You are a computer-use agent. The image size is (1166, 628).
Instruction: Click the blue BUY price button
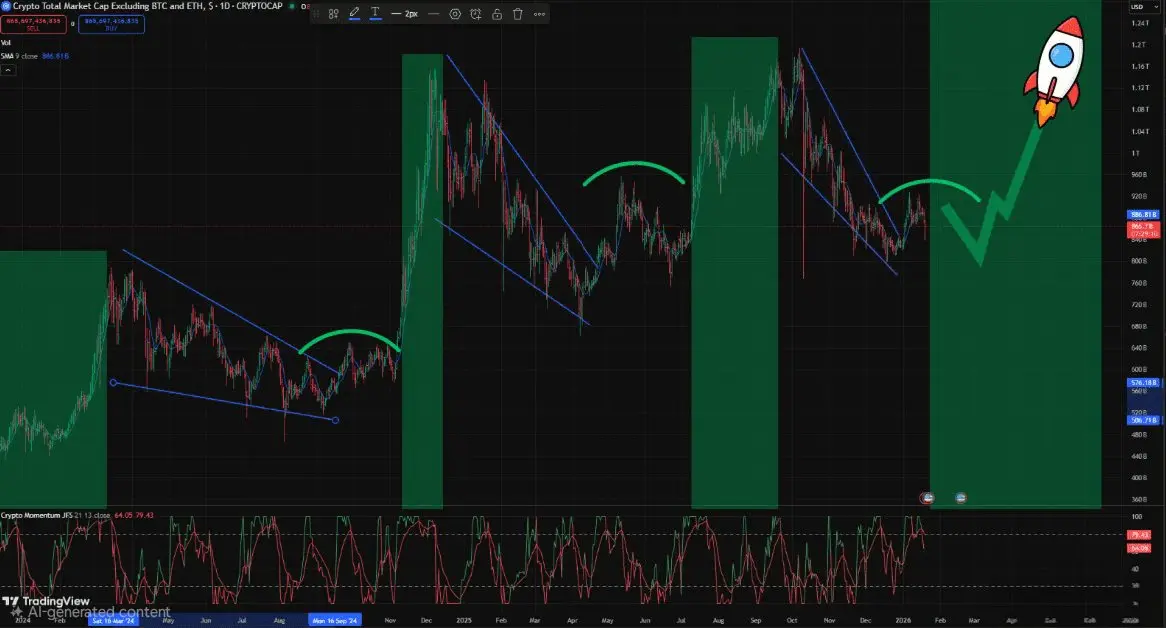pos(112,24)
